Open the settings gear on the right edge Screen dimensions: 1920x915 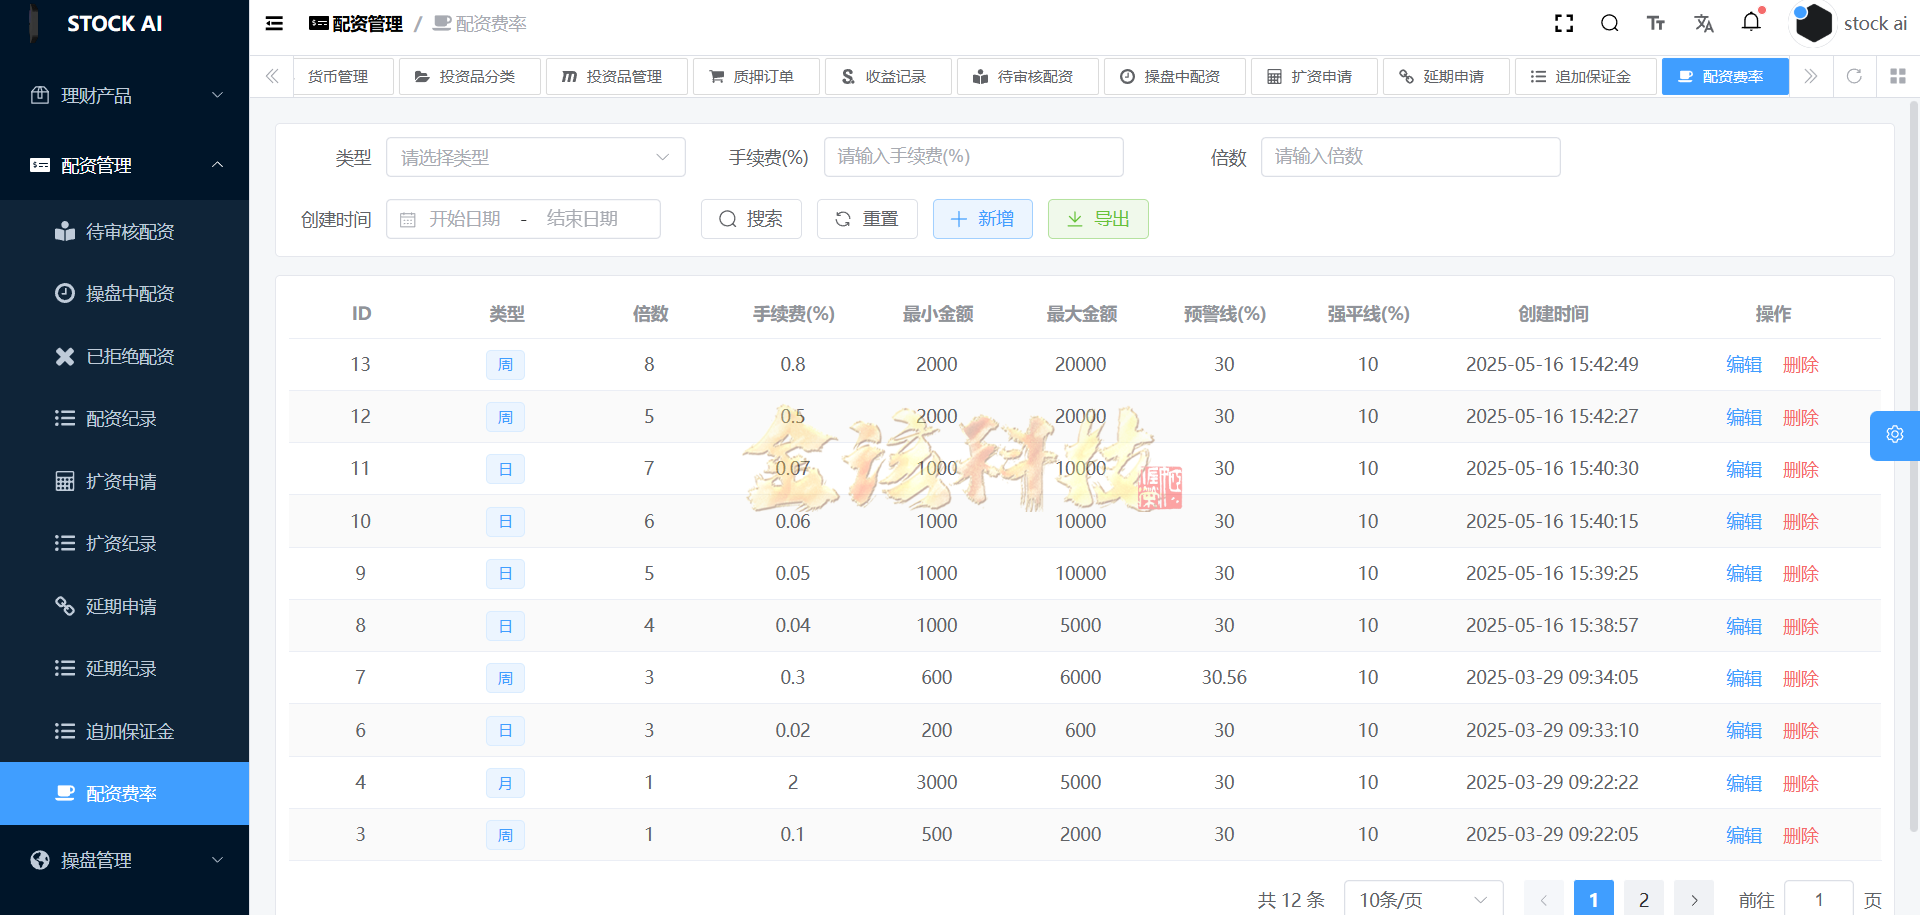click(1896, 435)
